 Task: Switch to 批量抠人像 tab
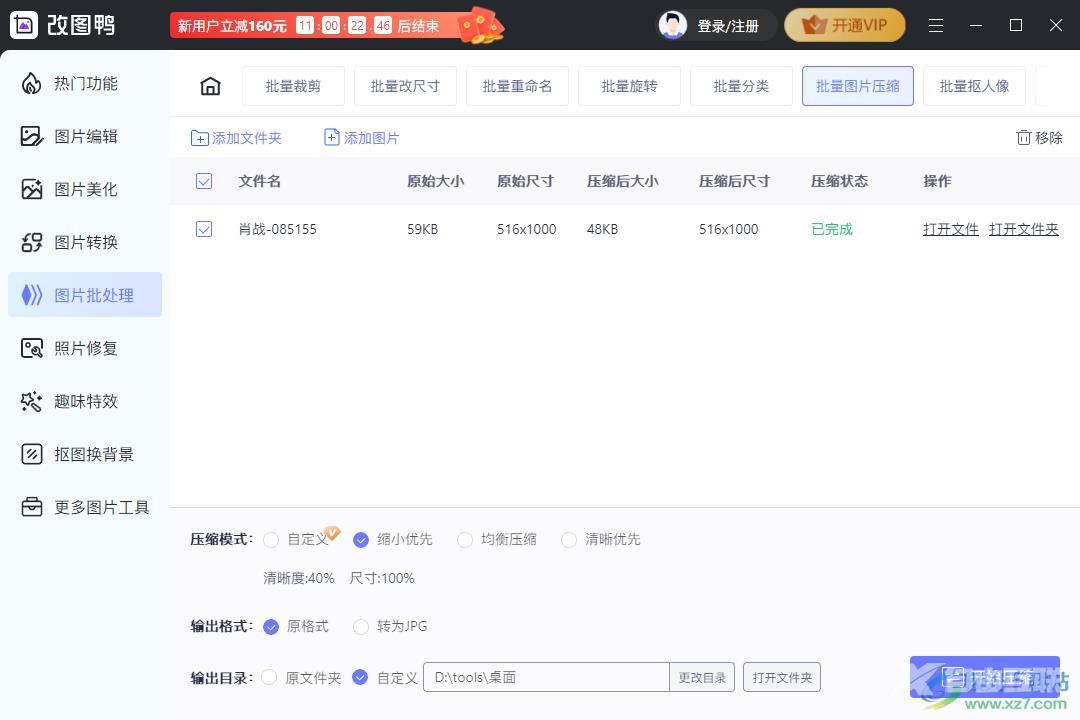coord(974,86)
